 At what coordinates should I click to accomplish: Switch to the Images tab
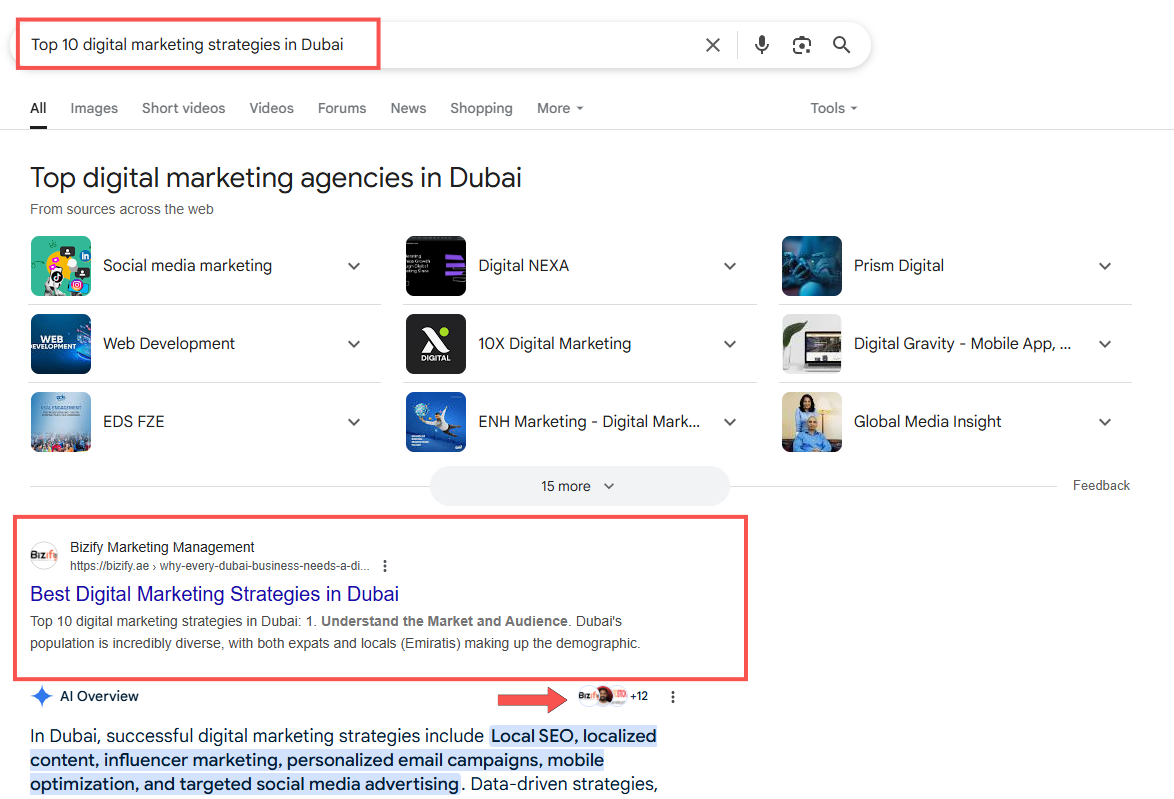(x=94, y=109)
